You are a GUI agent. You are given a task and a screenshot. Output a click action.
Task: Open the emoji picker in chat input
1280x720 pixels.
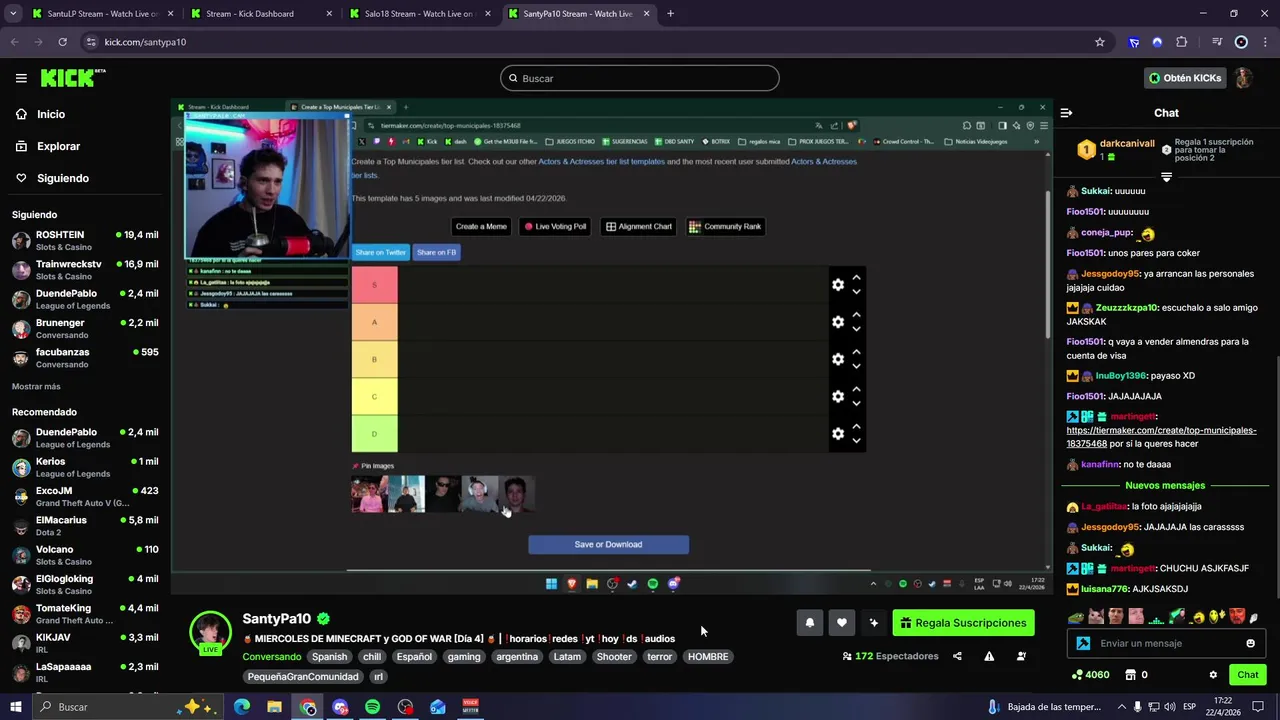tap(1250, 643)
